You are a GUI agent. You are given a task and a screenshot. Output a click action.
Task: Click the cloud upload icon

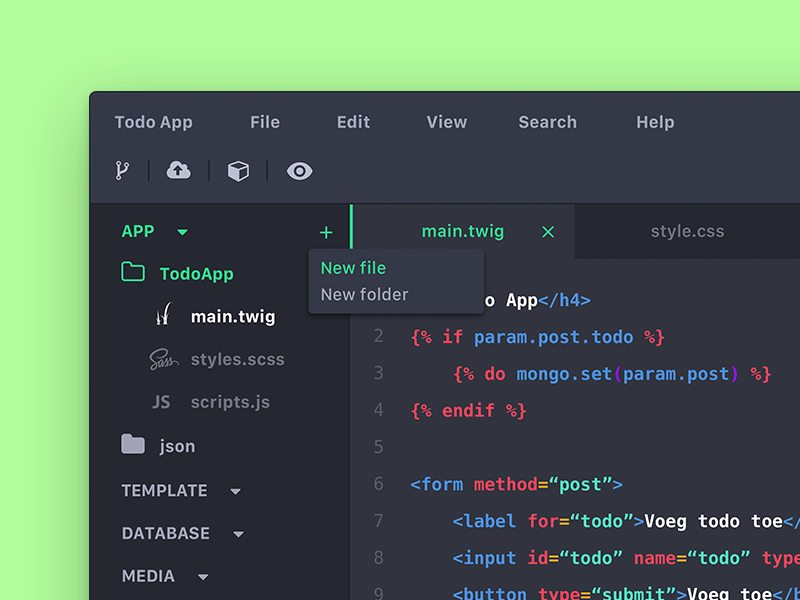point(178,170)
